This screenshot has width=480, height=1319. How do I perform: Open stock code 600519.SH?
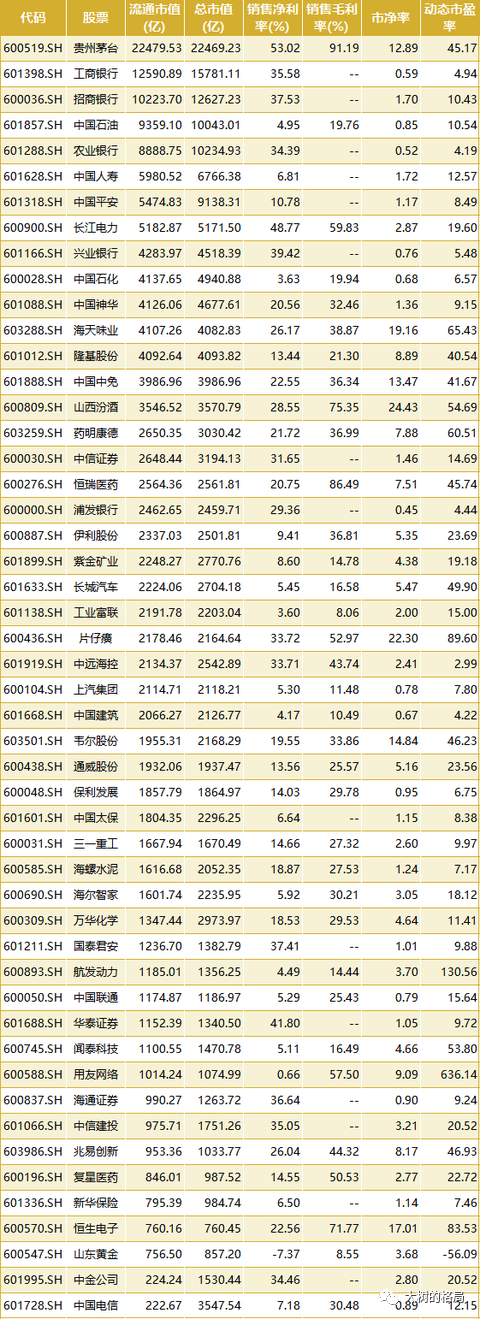coord(31,47)
